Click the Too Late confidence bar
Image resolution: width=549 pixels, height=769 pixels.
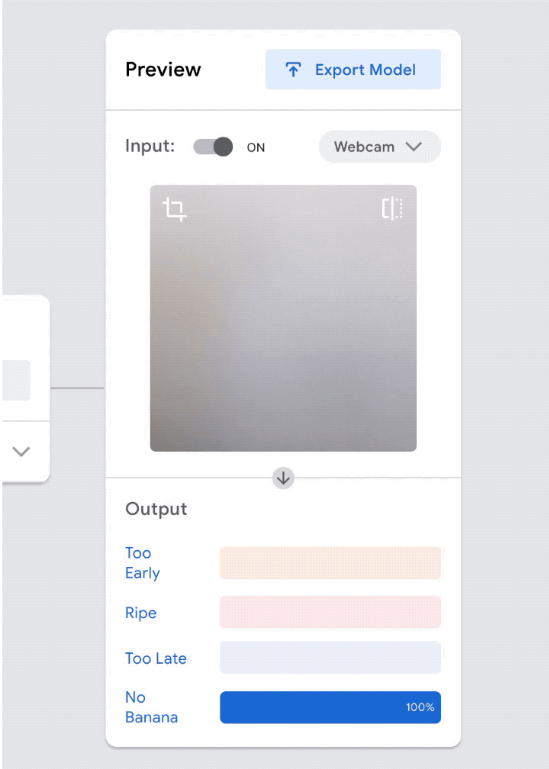click(330, 658)
